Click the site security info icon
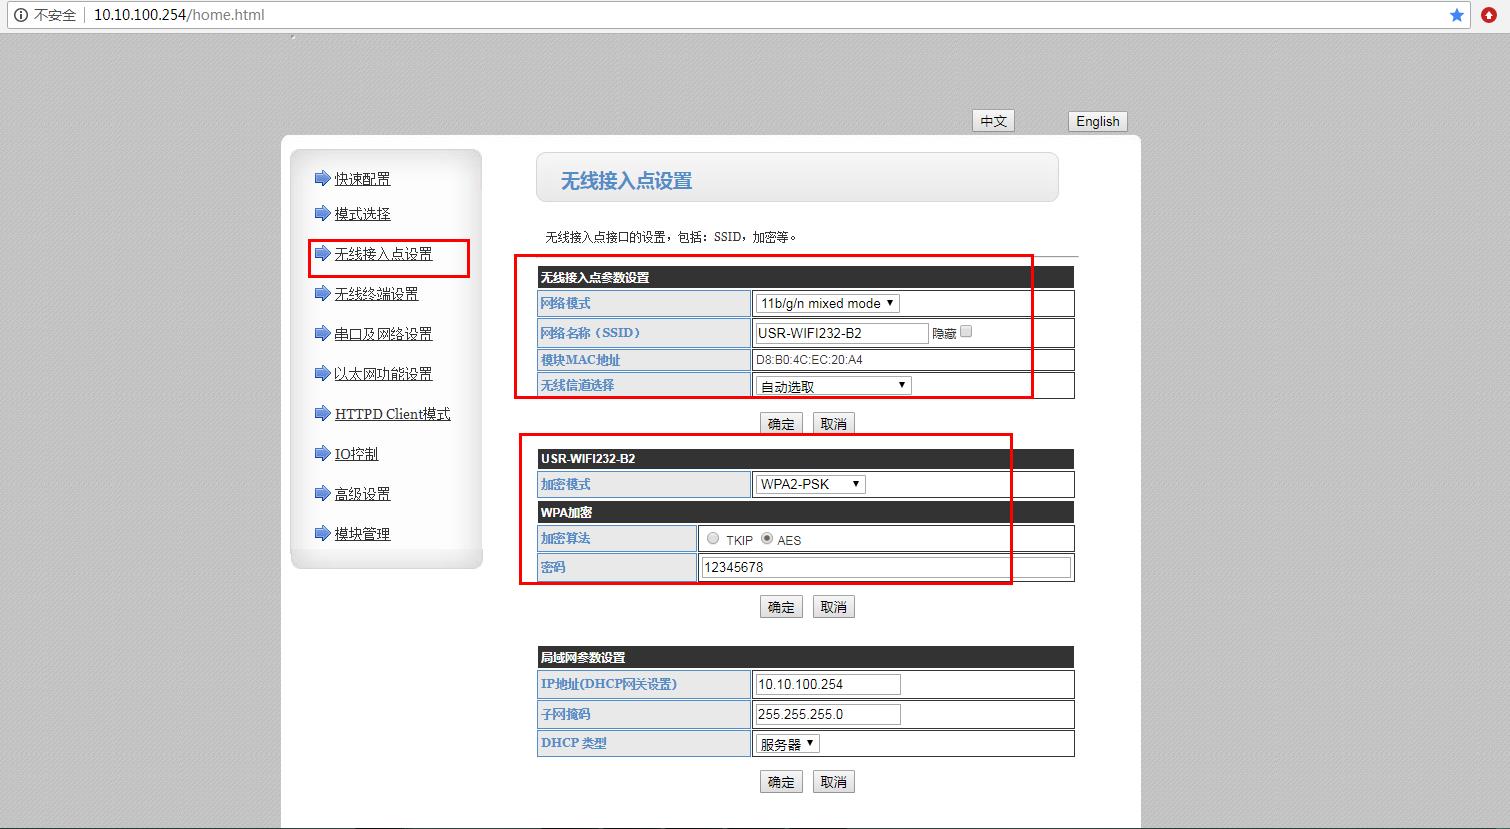This screenshot has height=829, width=1510. click(x=20, y=15)
